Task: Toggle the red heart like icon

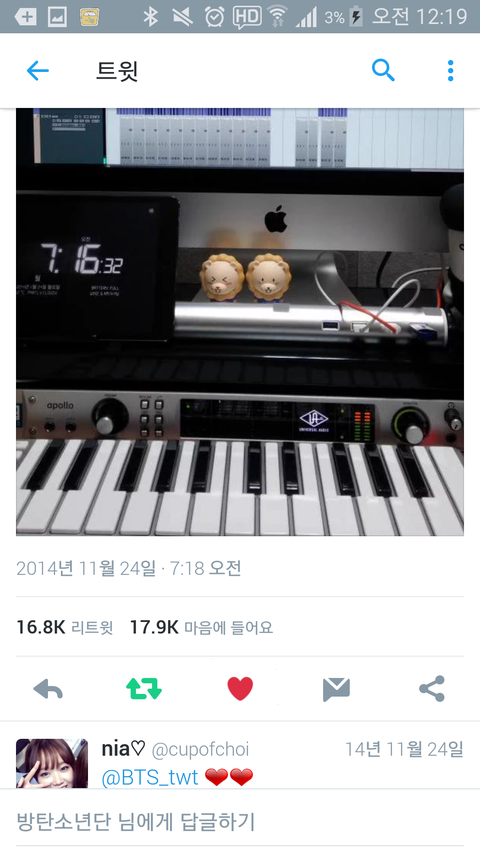Action: (240, 689)
